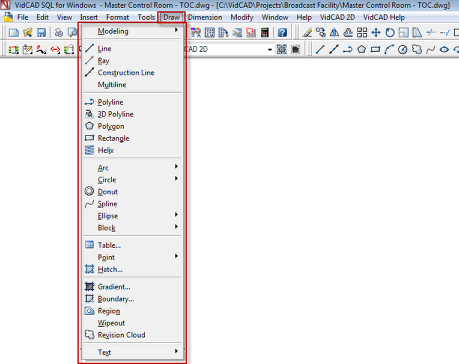Expand the Ellipse submenu

pyautogui.click(x=133, y=216)
